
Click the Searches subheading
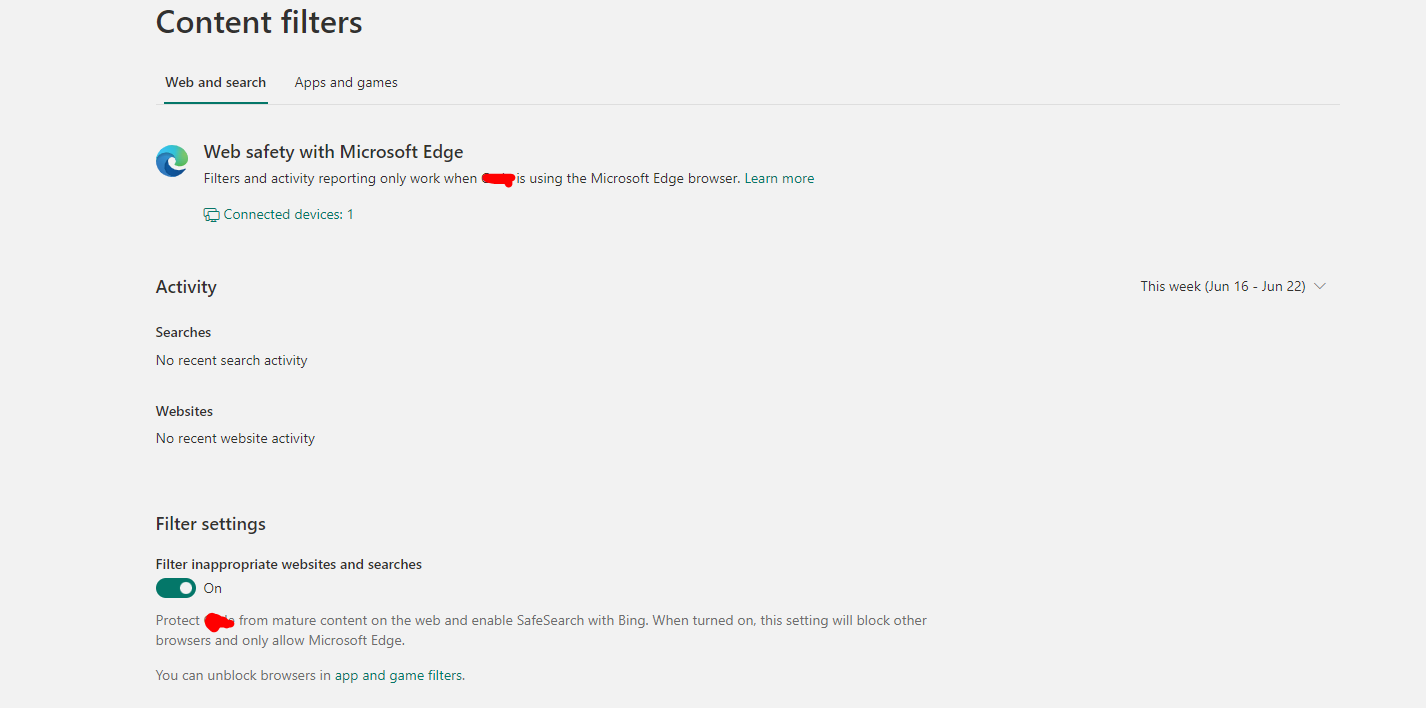click(184, 332)
